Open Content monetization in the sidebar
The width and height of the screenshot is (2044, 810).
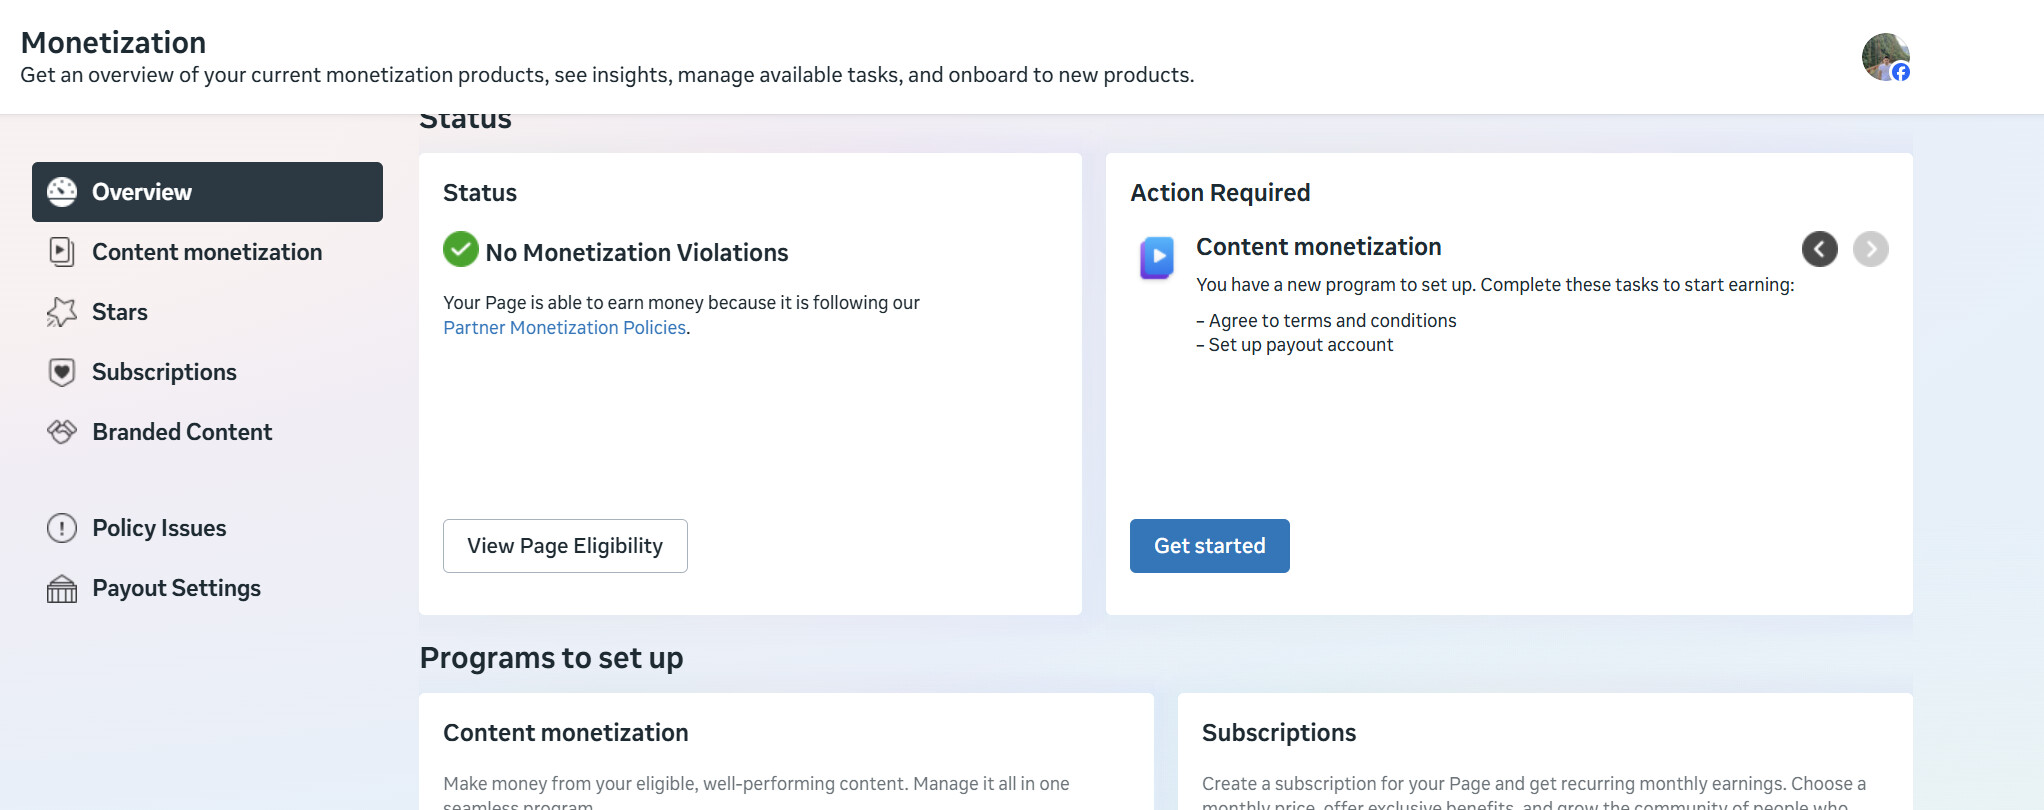pyautogui.click(x=206, y=252)
